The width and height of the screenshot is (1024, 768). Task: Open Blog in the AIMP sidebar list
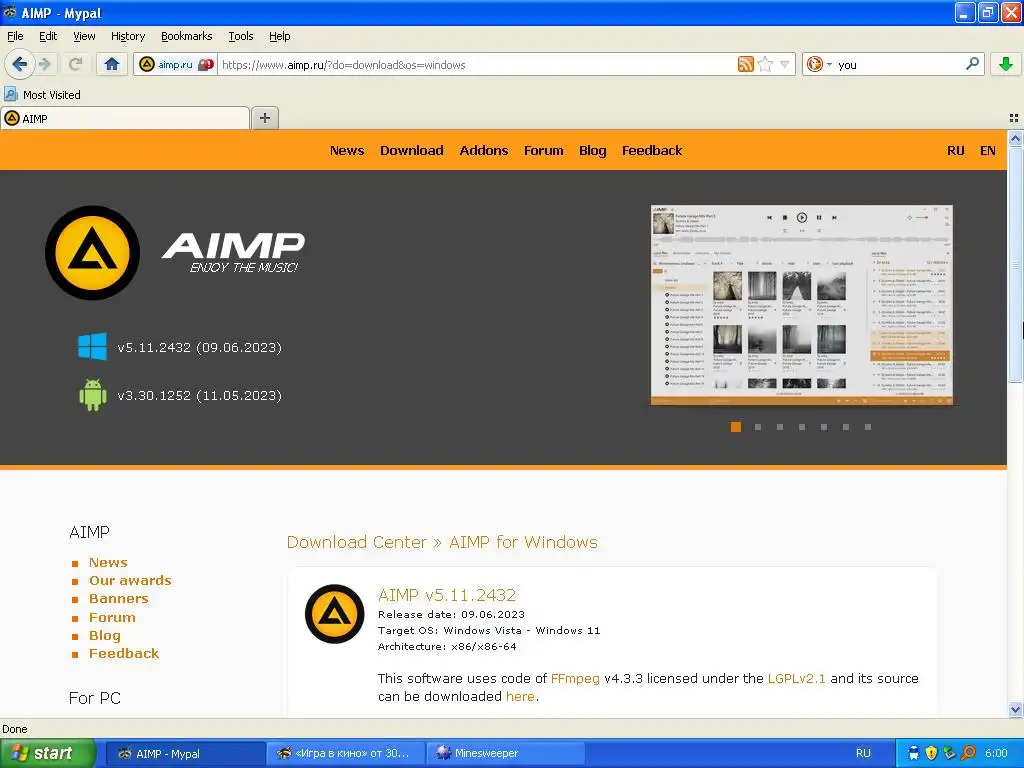click(104, 635)
